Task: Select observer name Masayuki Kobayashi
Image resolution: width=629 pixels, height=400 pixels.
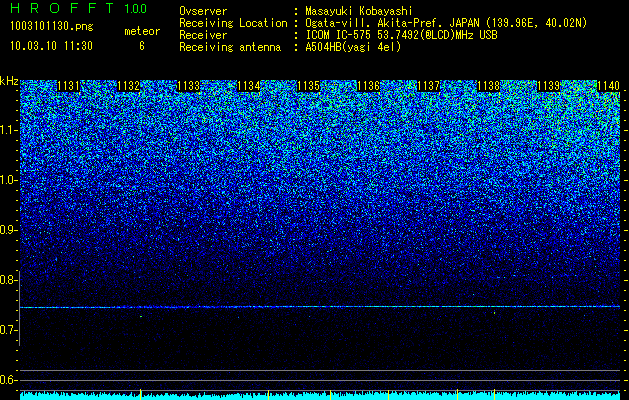Action: pos(359,11)
